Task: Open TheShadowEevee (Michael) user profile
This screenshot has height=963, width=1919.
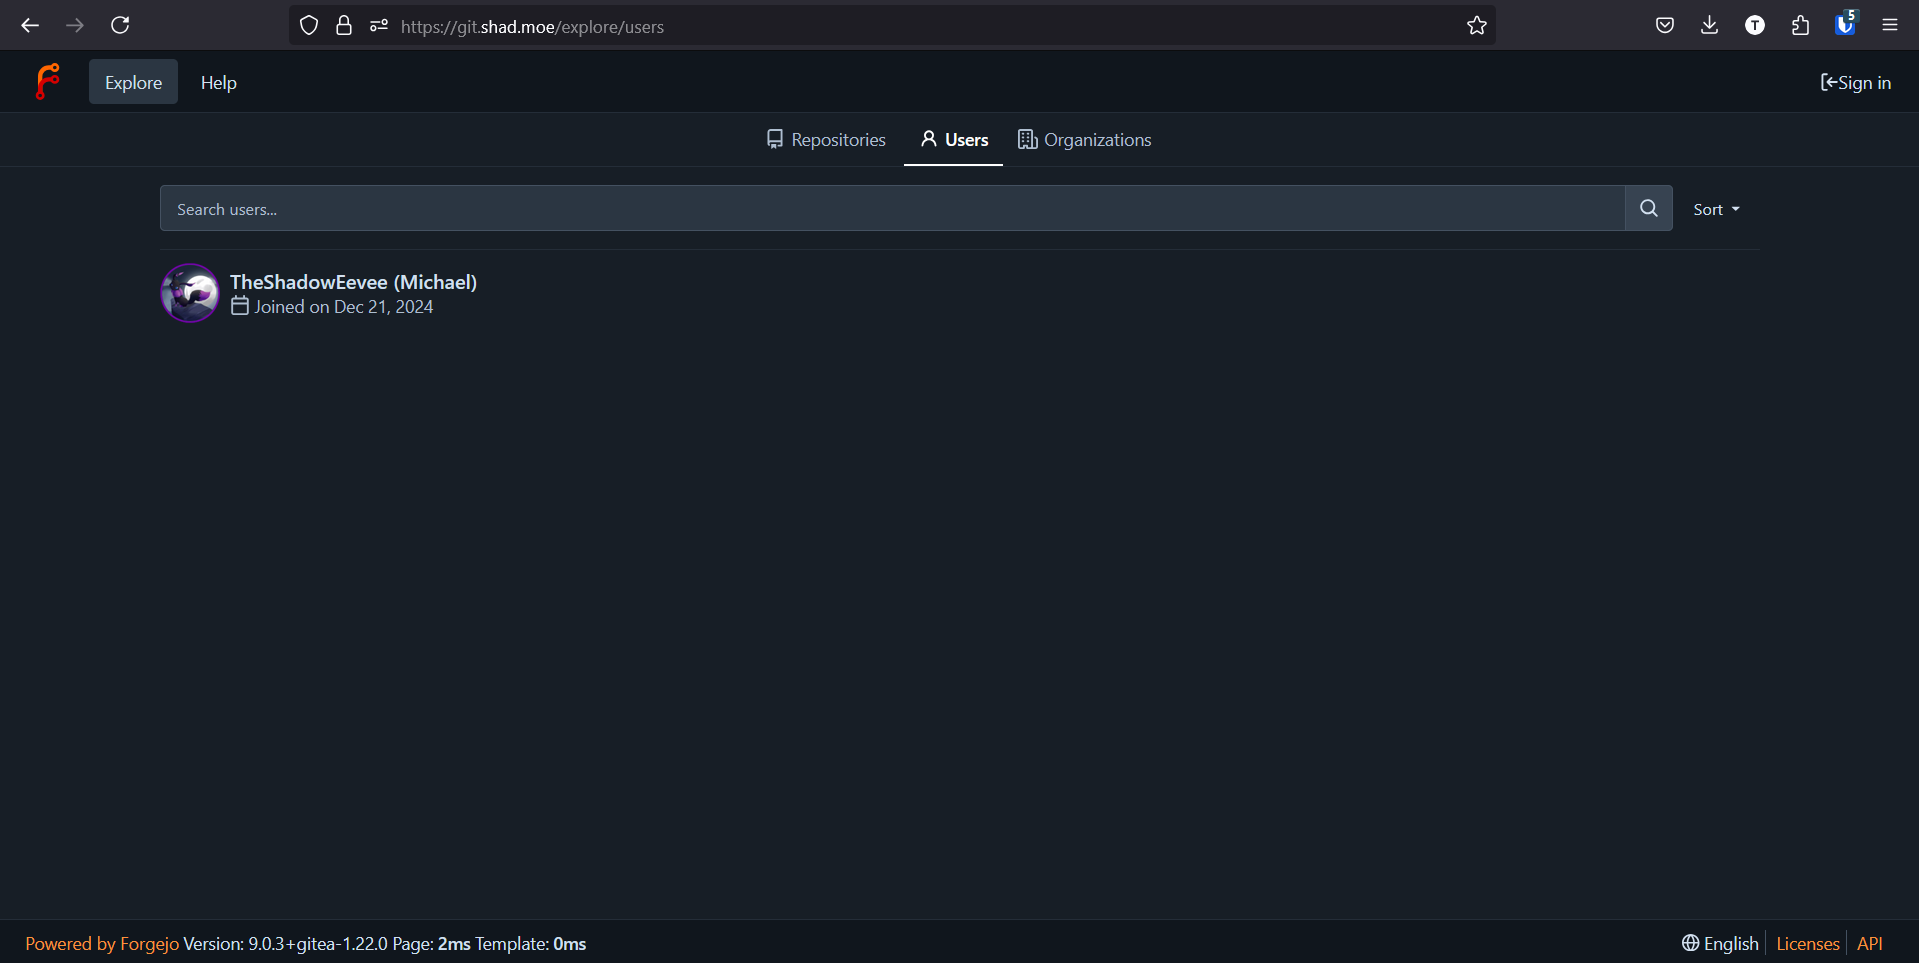Action: (x=353, y=282)
